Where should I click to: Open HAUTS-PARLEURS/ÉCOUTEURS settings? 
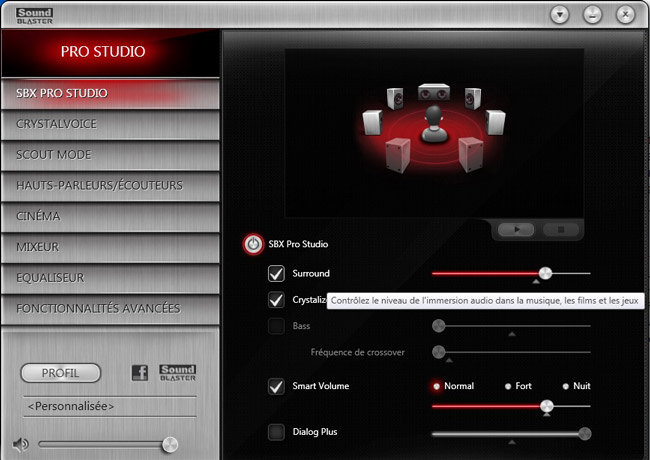(110, 186)
